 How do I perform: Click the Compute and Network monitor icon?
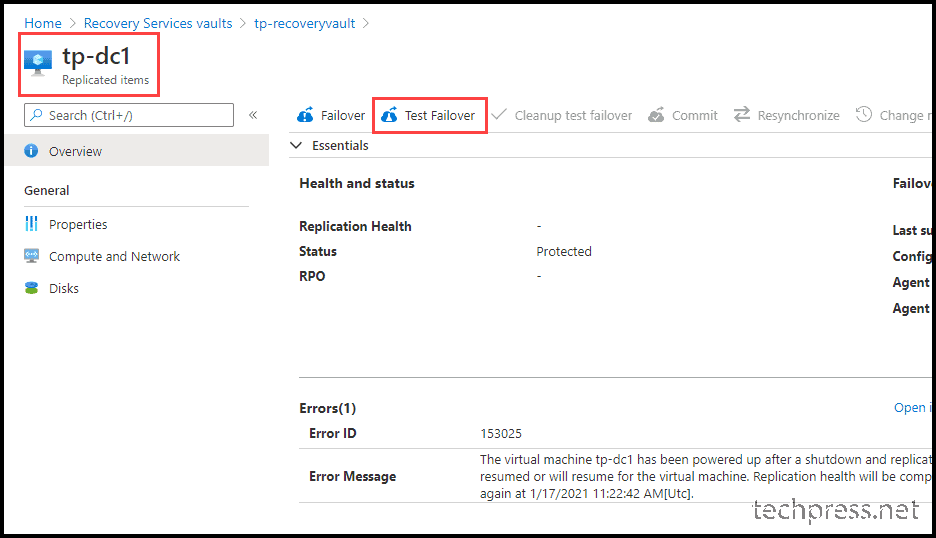pos(31,256)
